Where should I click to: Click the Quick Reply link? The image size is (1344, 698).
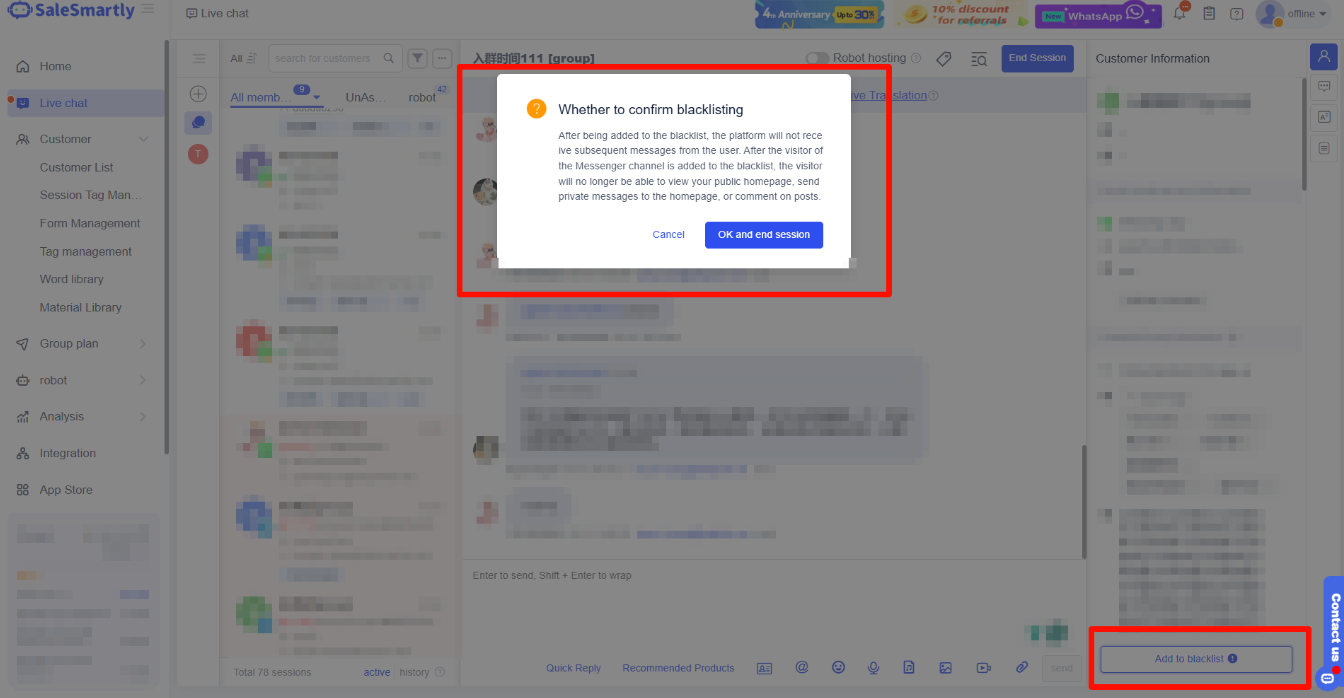573,668
